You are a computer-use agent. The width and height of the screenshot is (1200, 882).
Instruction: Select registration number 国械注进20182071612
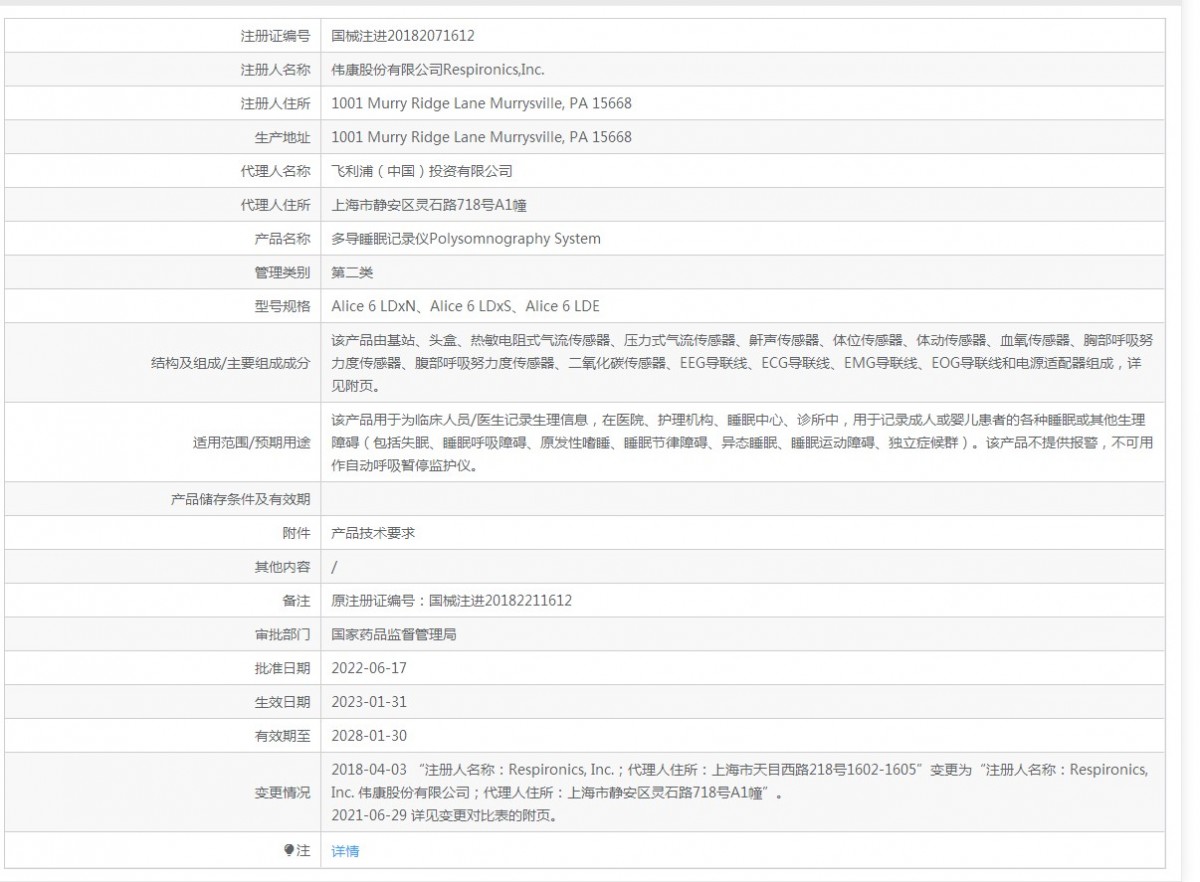coord(403,35)
